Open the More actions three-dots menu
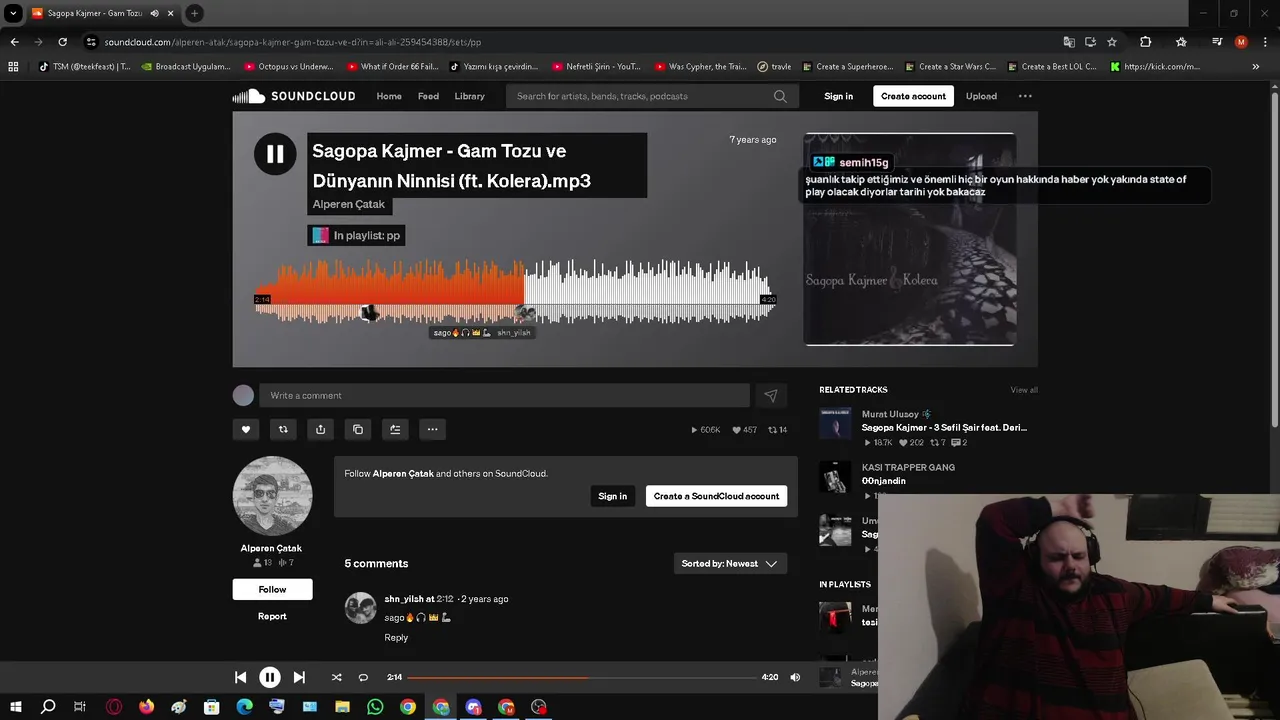This screenshot has height=720, width=1280. coord(432,429)
